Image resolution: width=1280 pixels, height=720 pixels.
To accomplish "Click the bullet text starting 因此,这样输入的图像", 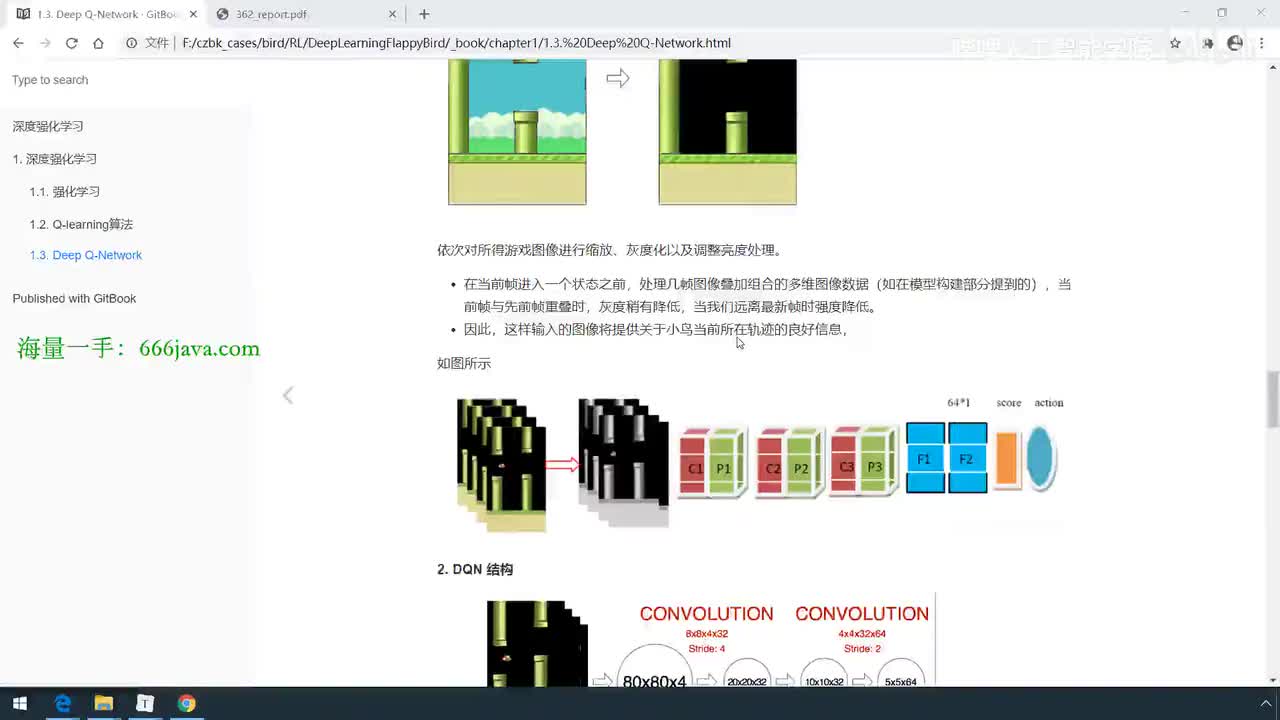I will coord(656,329).
